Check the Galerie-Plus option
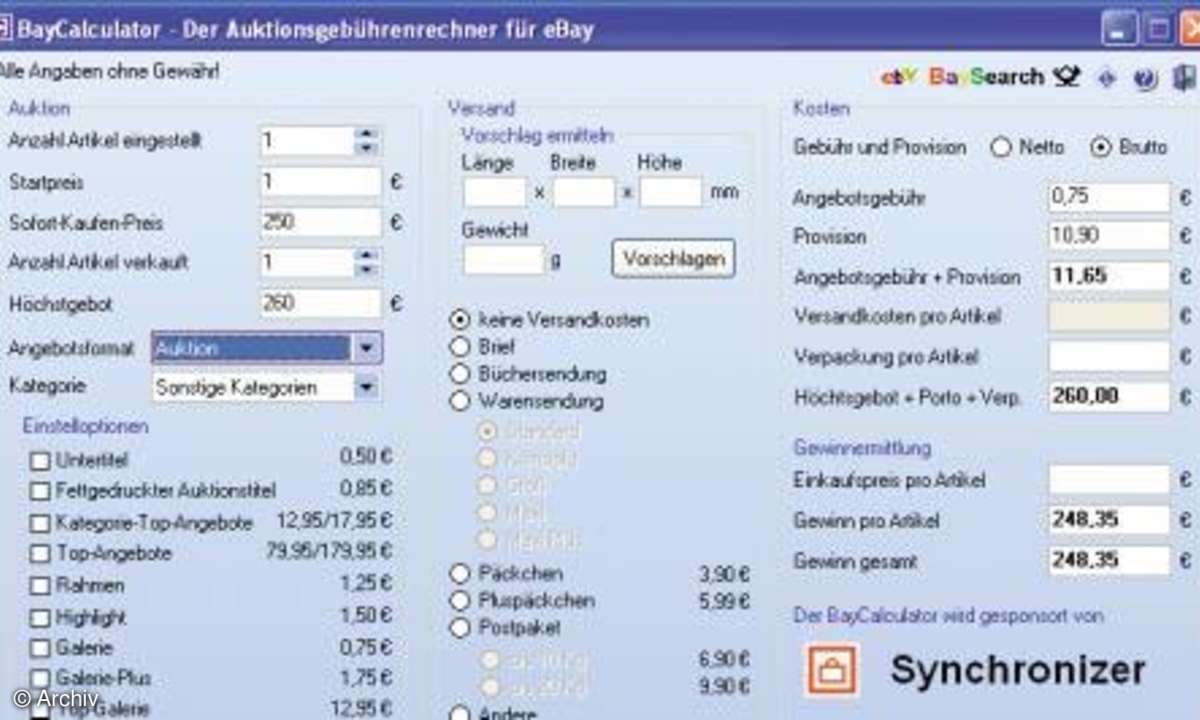The image size is (1200, 720). [x=39, y=679]
